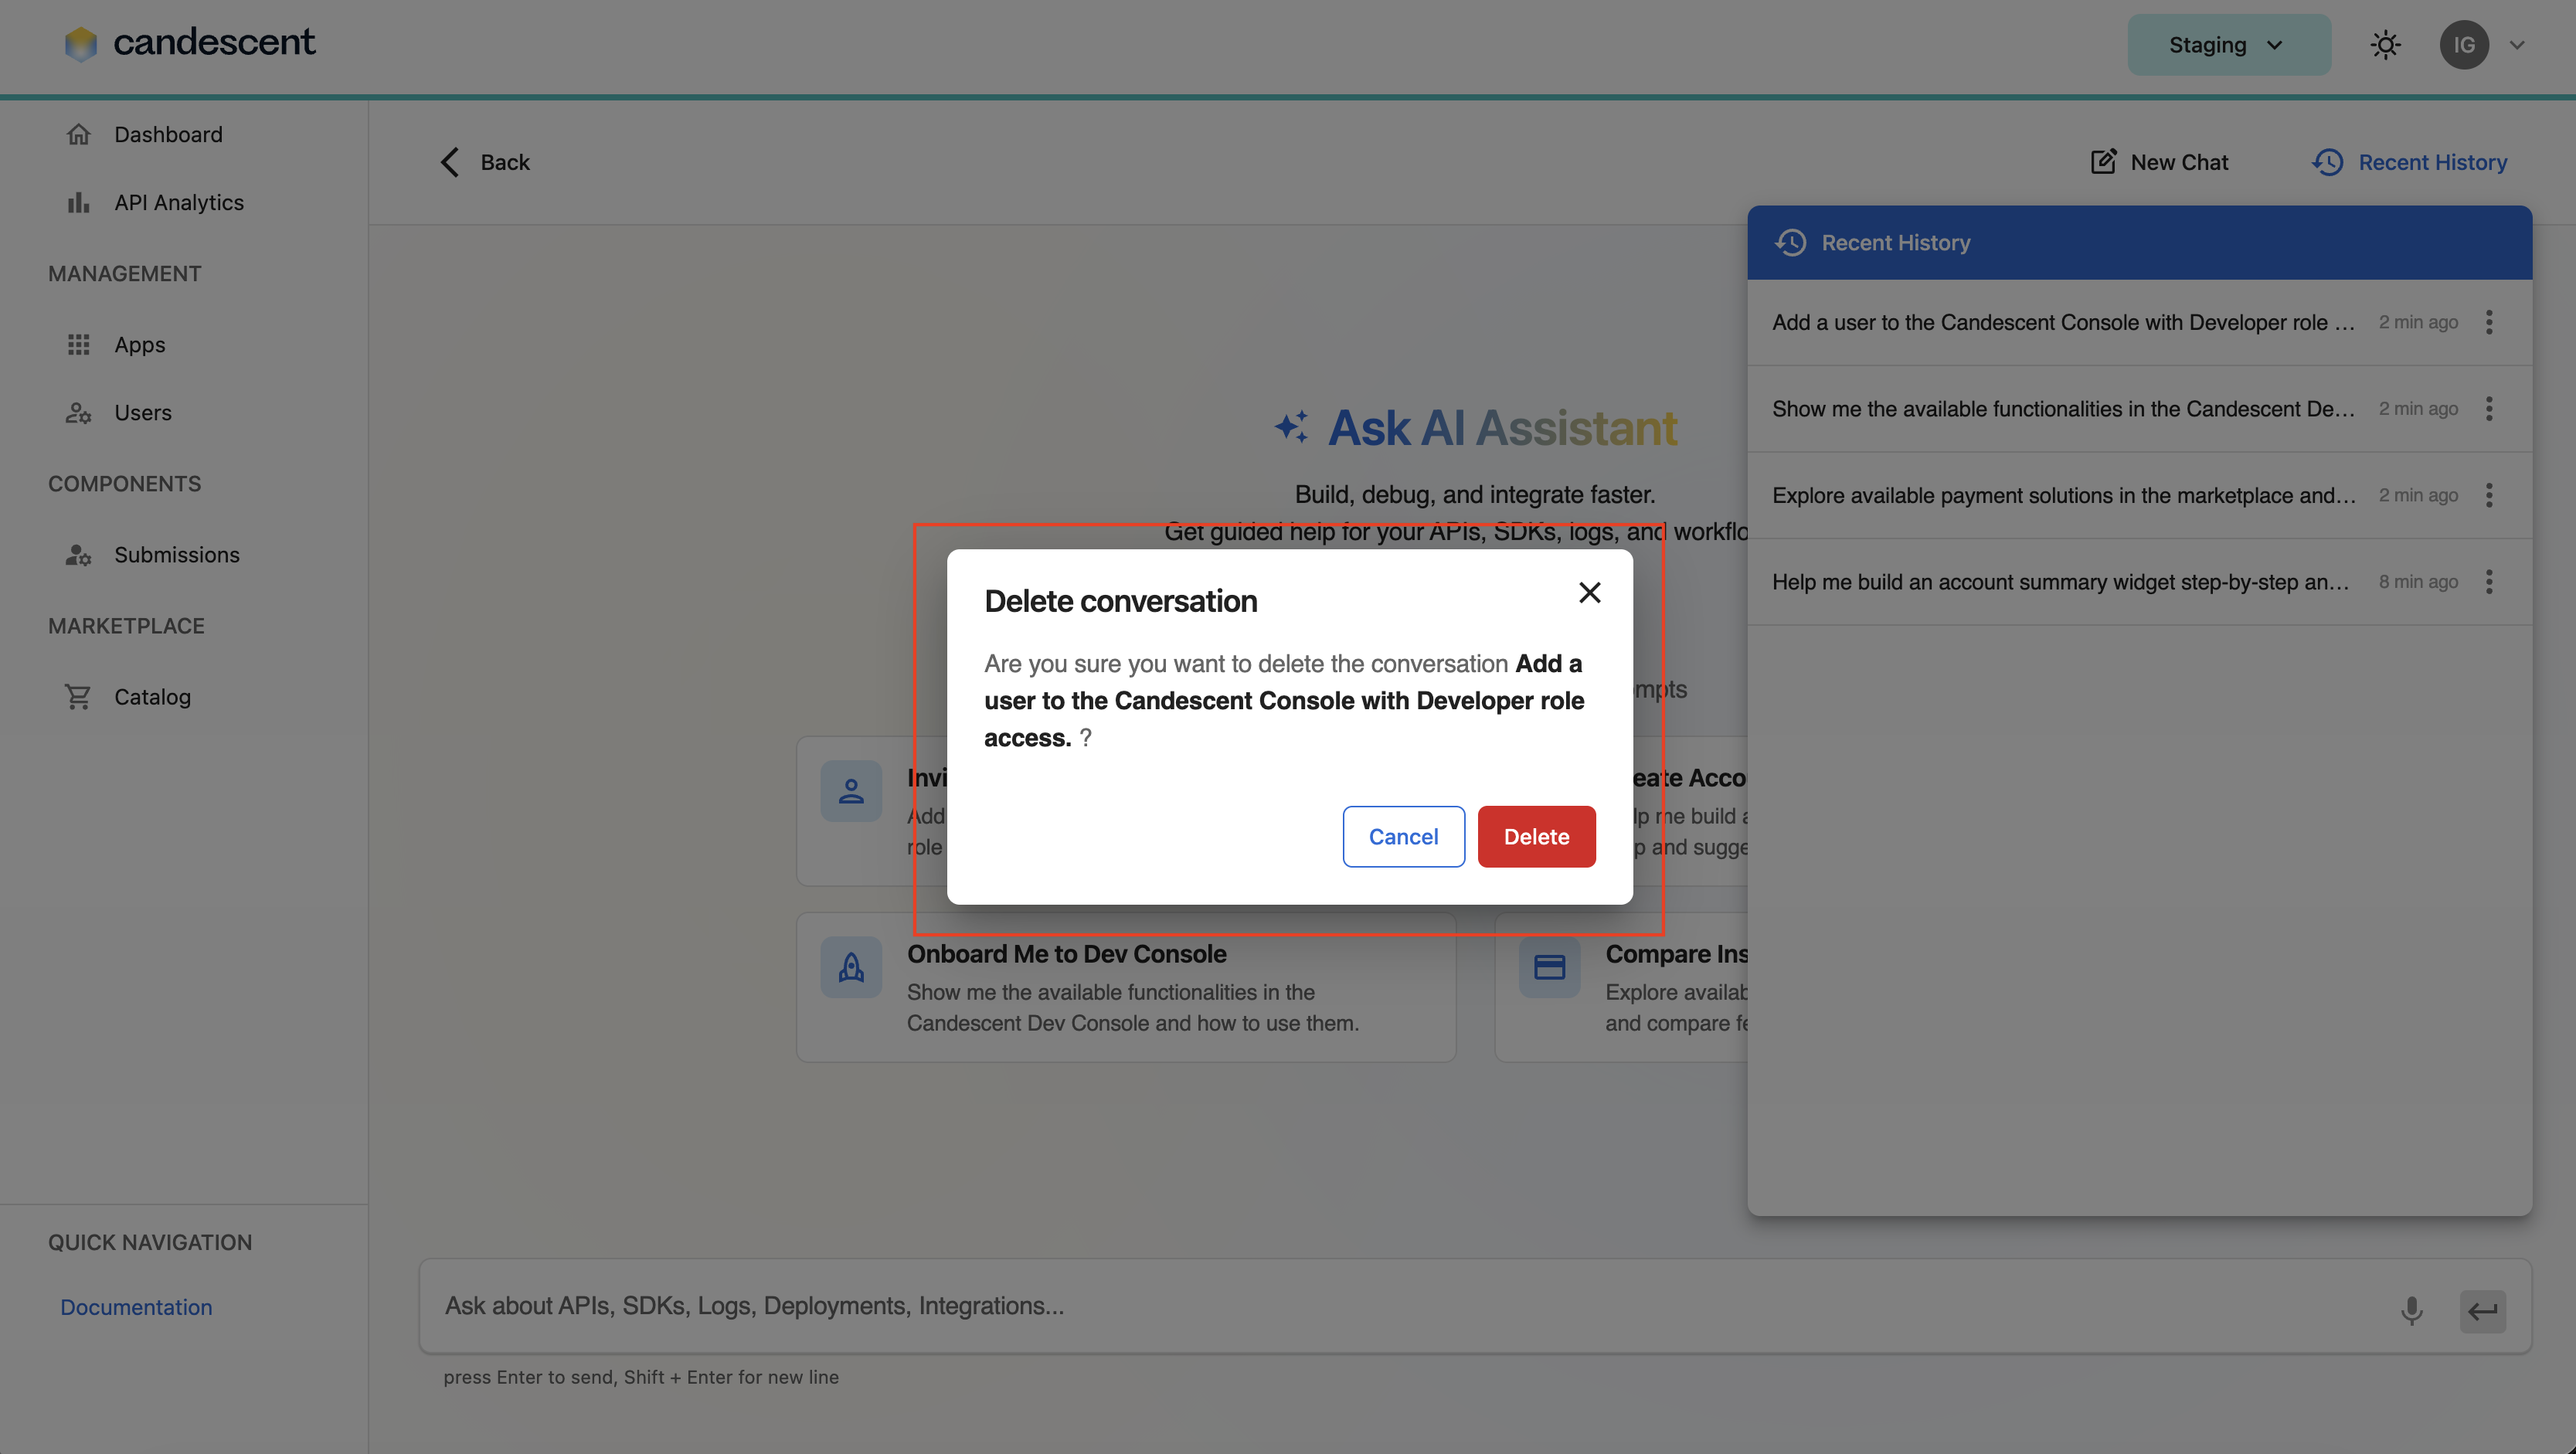The width and height of the screenshot is (2576, 1454).
Task: Close the Delete conversation dialog with X
Action: [x=1590, y=593]
